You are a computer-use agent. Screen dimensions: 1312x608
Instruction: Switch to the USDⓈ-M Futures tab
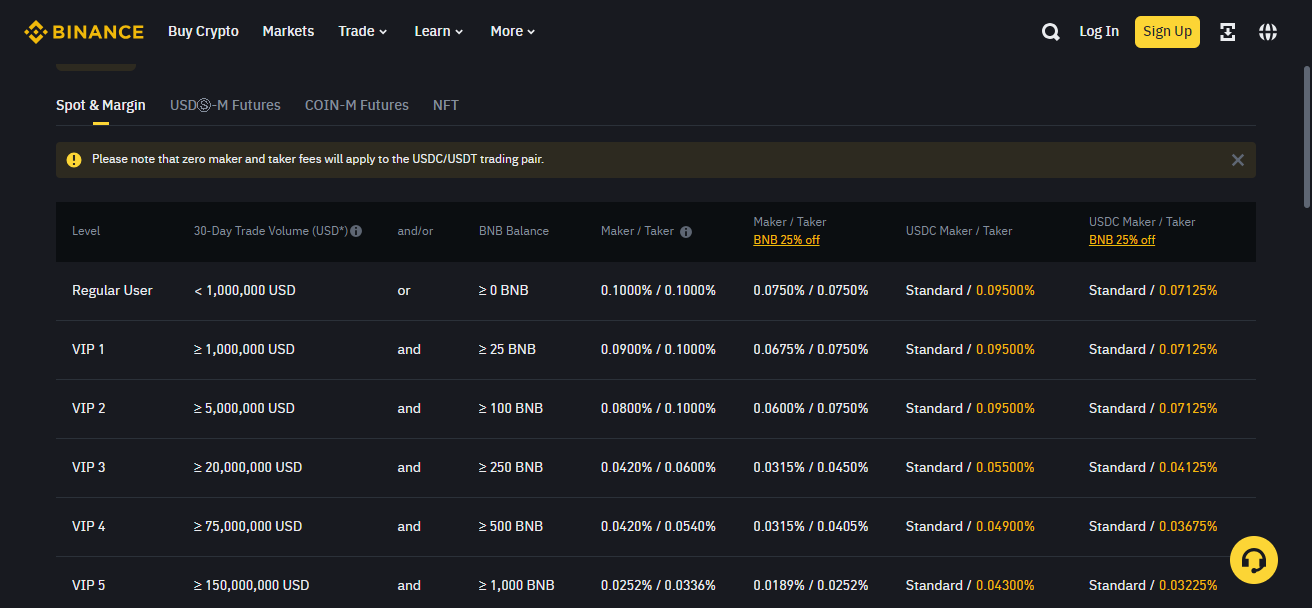point(225,105)
